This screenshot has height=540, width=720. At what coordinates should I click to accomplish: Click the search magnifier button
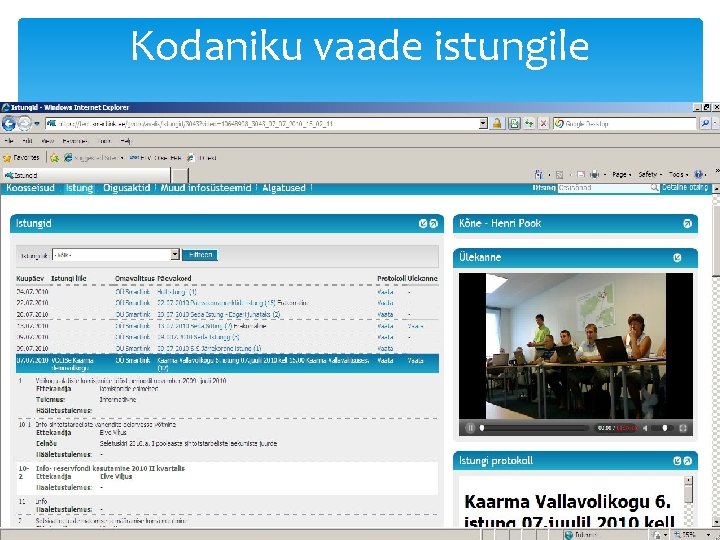(705, 124)
